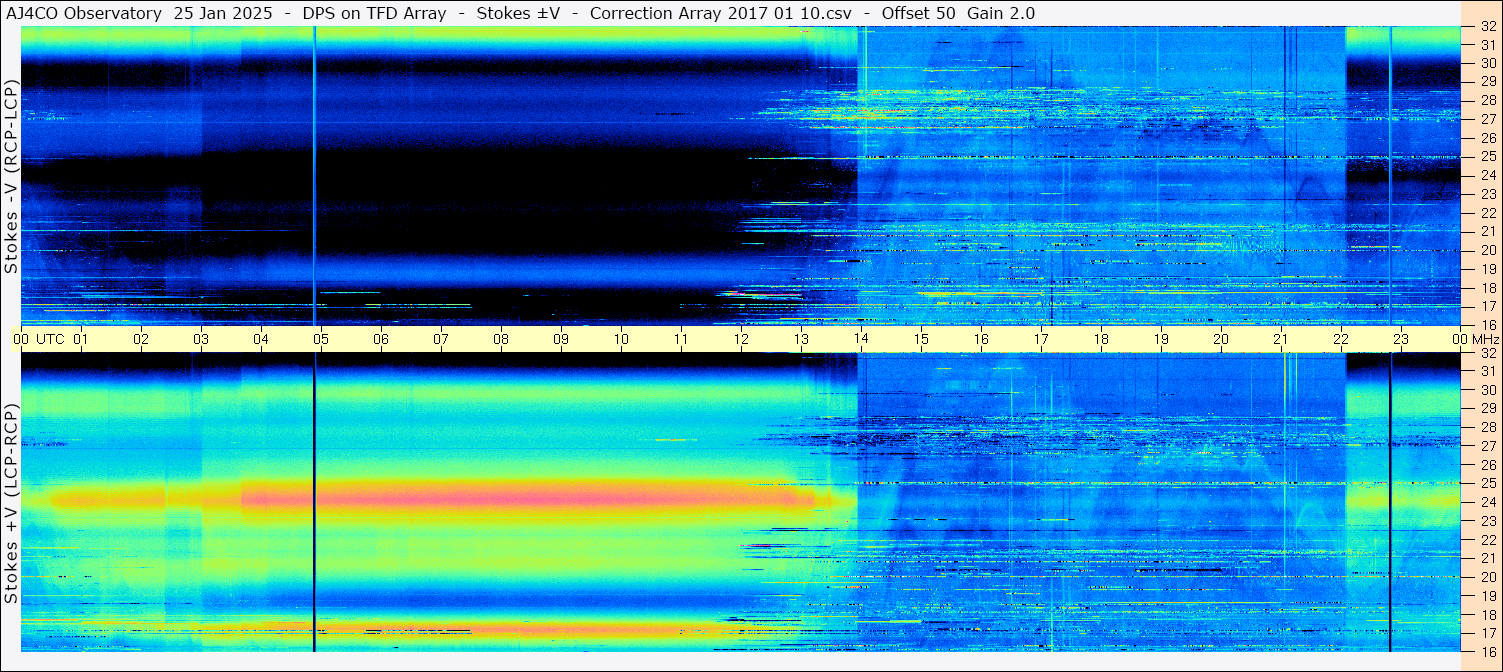Click the 19 MHz label of Stokes -V panel
1503x672 pixels.
pyautogui.click(x=1487, y=268)
